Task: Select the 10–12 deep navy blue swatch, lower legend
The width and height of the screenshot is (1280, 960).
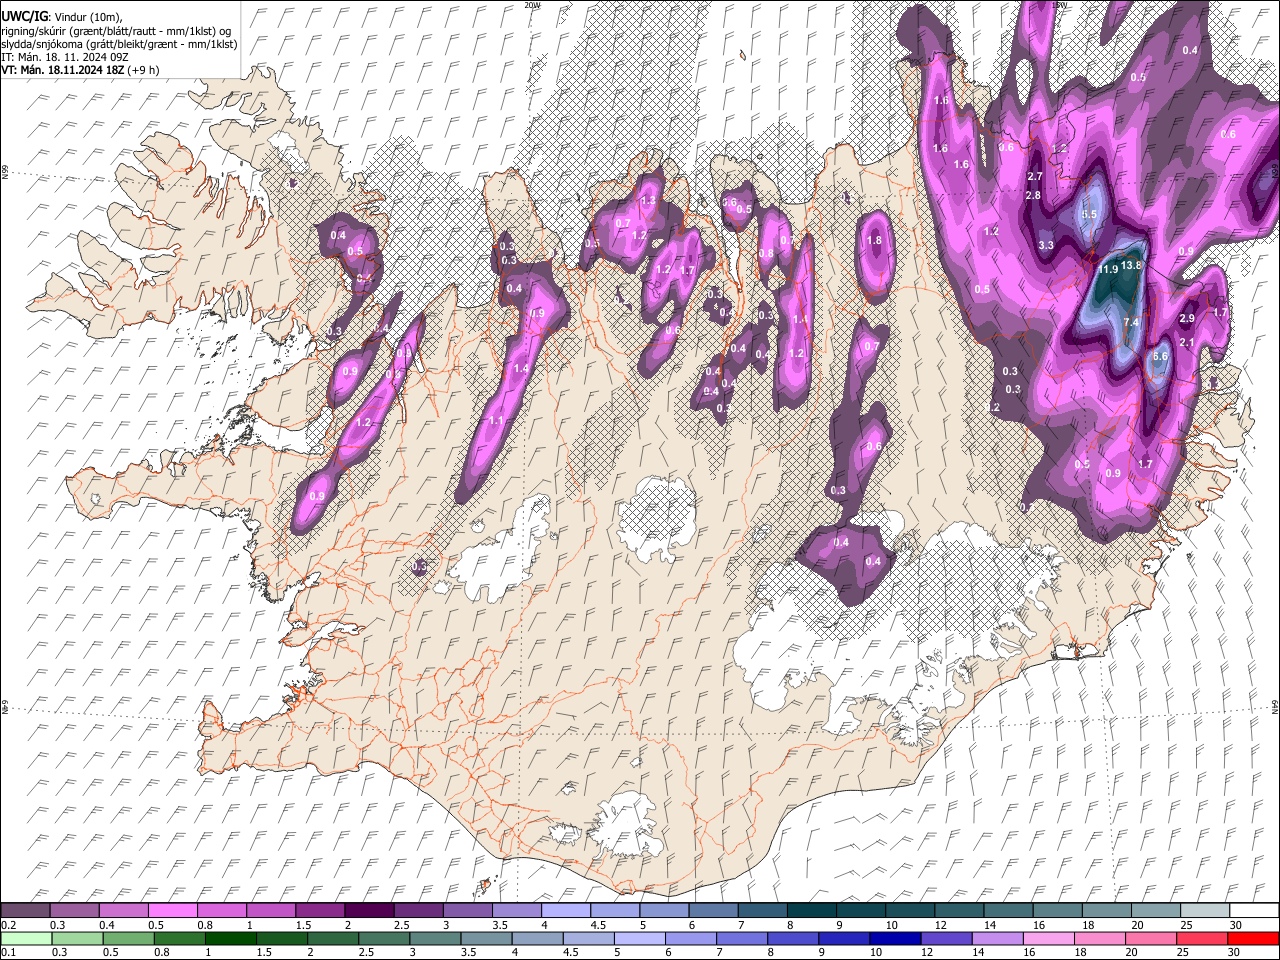Action: [895, 938]
